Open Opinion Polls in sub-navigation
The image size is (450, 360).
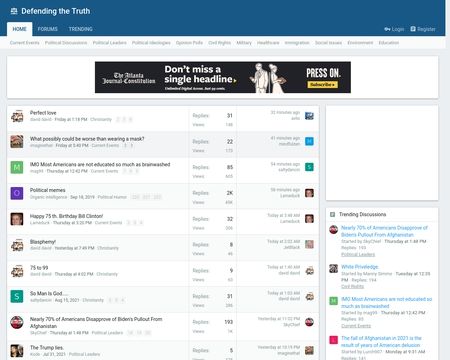click(x=189, y=43)
